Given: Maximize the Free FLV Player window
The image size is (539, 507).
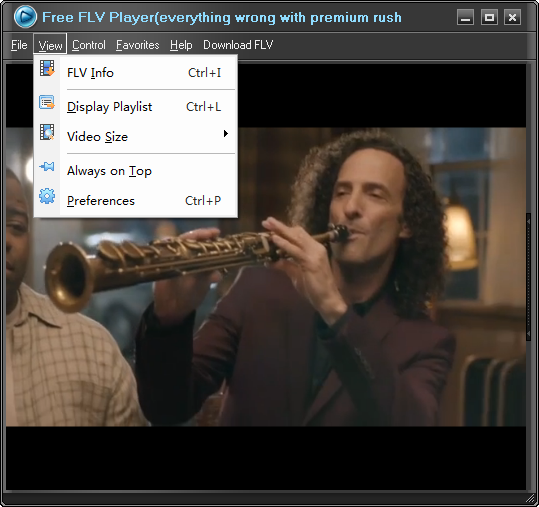Looking at the screenshot, I should pyautogui.click(x=489, y=17).
